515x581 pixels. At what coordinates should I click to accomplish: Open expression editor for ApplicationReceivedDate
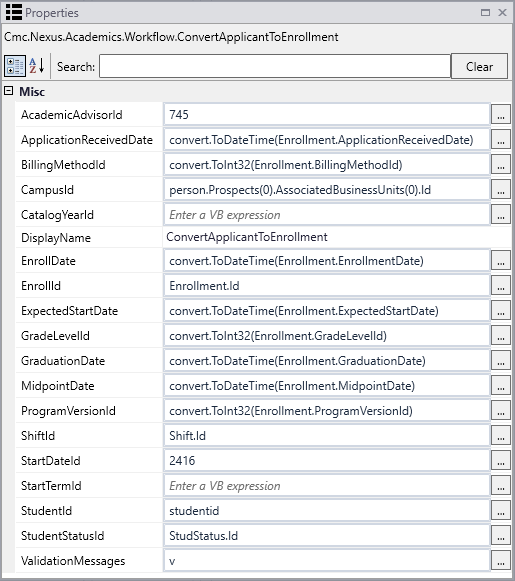coord(501,140)
